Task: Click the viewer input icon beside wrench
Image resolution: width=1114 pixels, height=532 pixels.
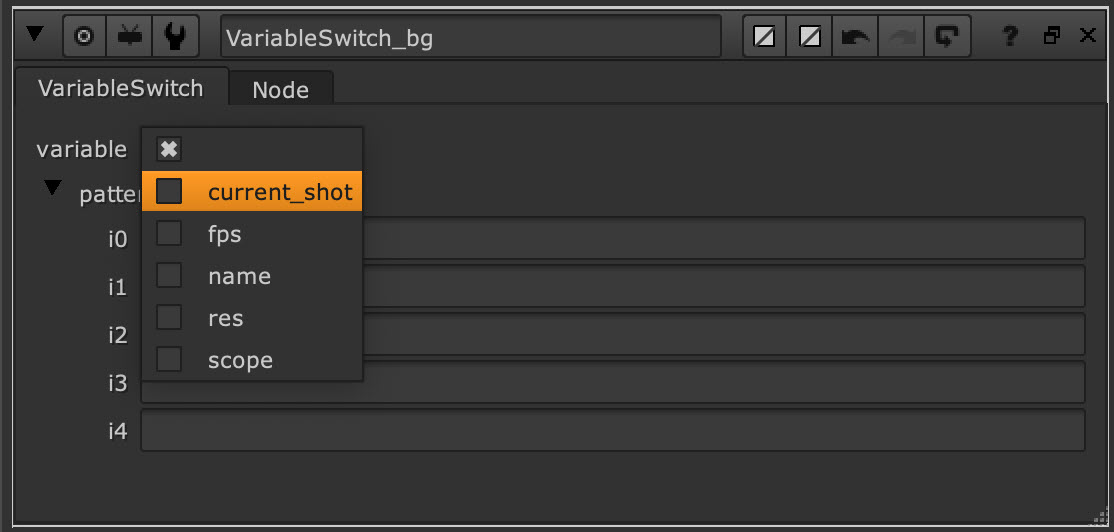Action: tap(130, 36)
